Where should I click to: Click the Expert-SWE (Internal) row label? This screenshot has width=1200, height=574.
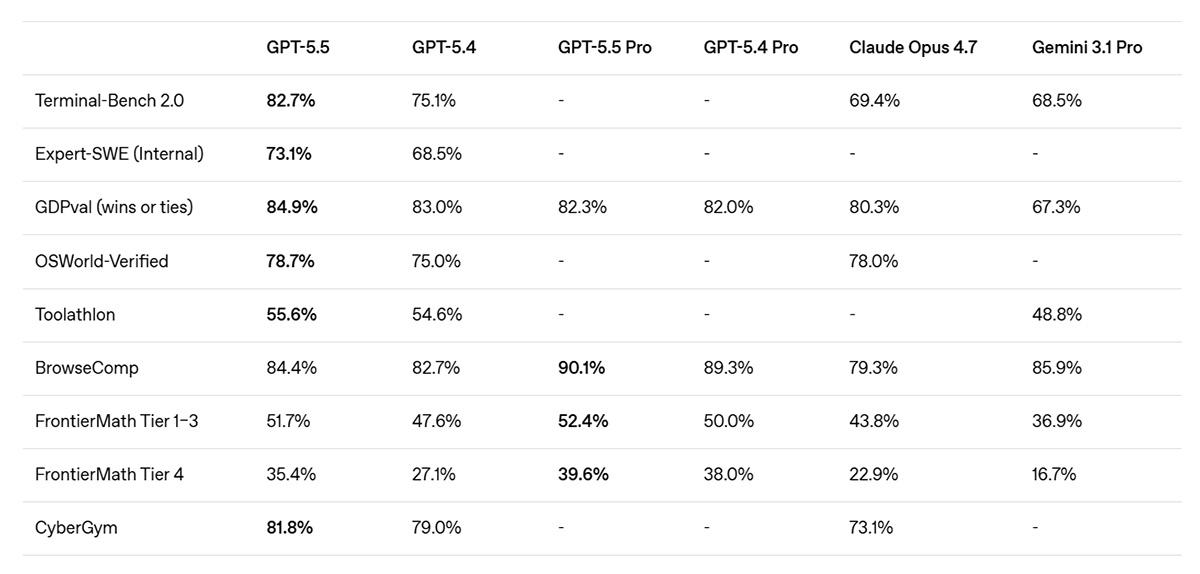(x=119, y=154)
